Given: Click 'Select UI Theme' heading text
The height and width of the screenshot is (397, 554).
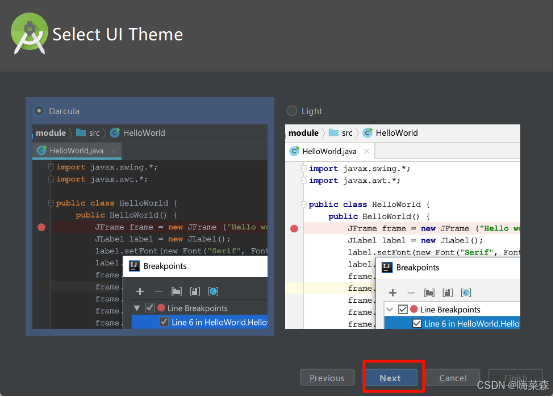Looking at the screenshot, I should (118, 35).
